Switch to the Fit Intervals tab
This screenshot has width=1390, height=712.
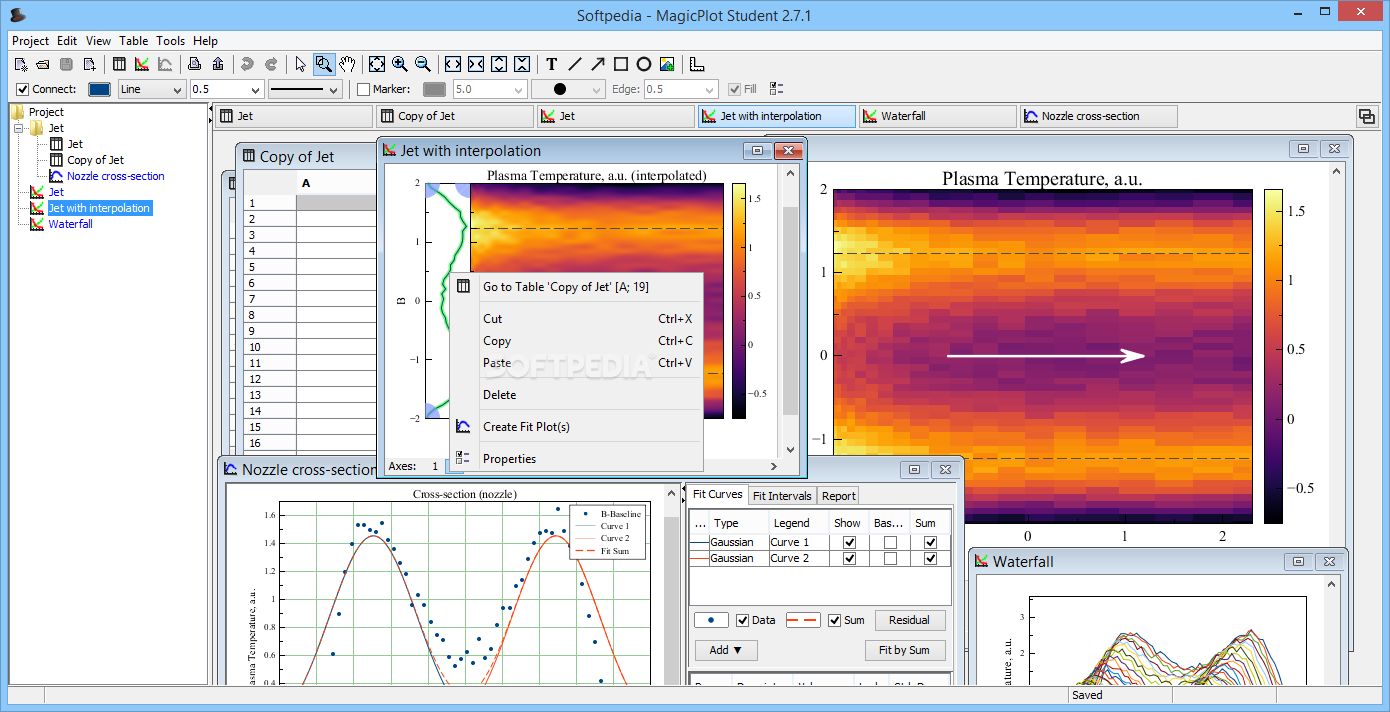click(x=782, y=495)
